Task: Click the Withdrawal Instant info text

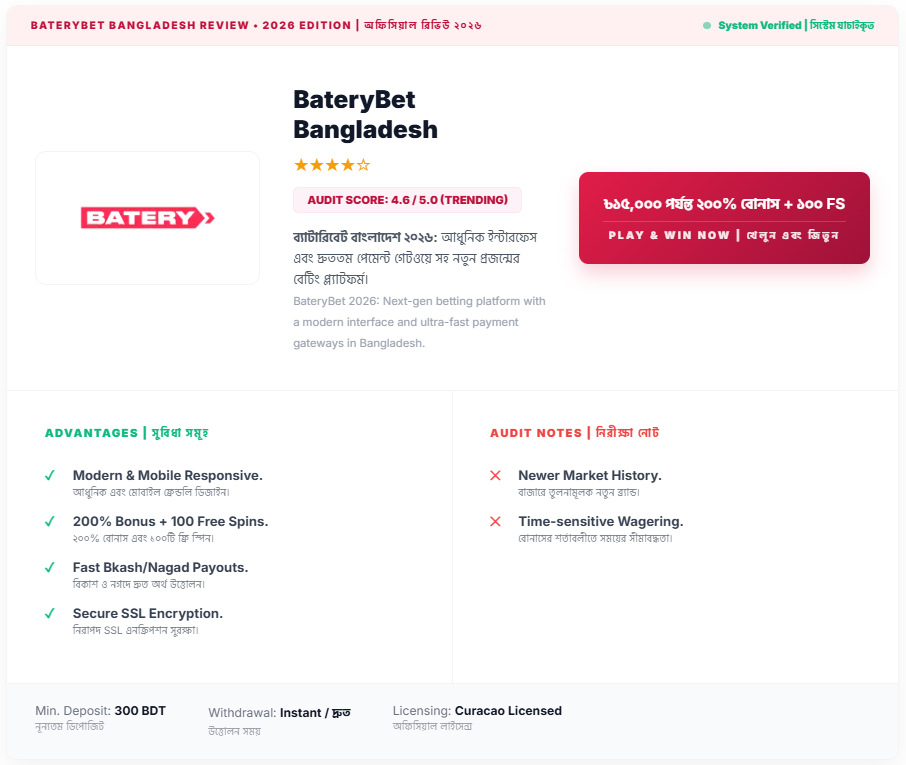Action: pos(279,712)
